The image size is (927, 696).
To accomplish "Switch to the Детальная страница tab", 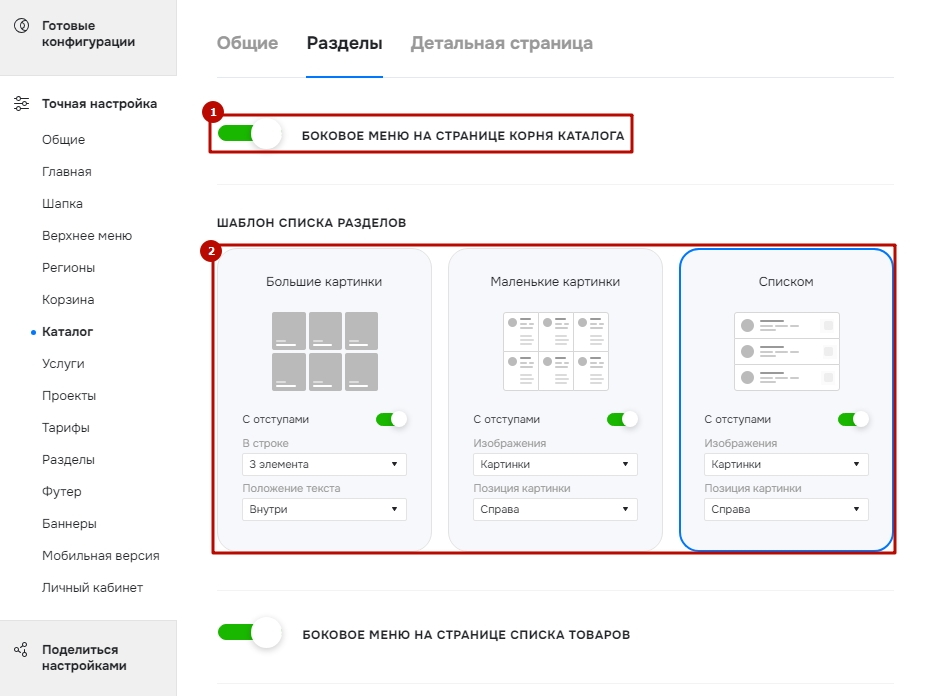I will point(502,43).
